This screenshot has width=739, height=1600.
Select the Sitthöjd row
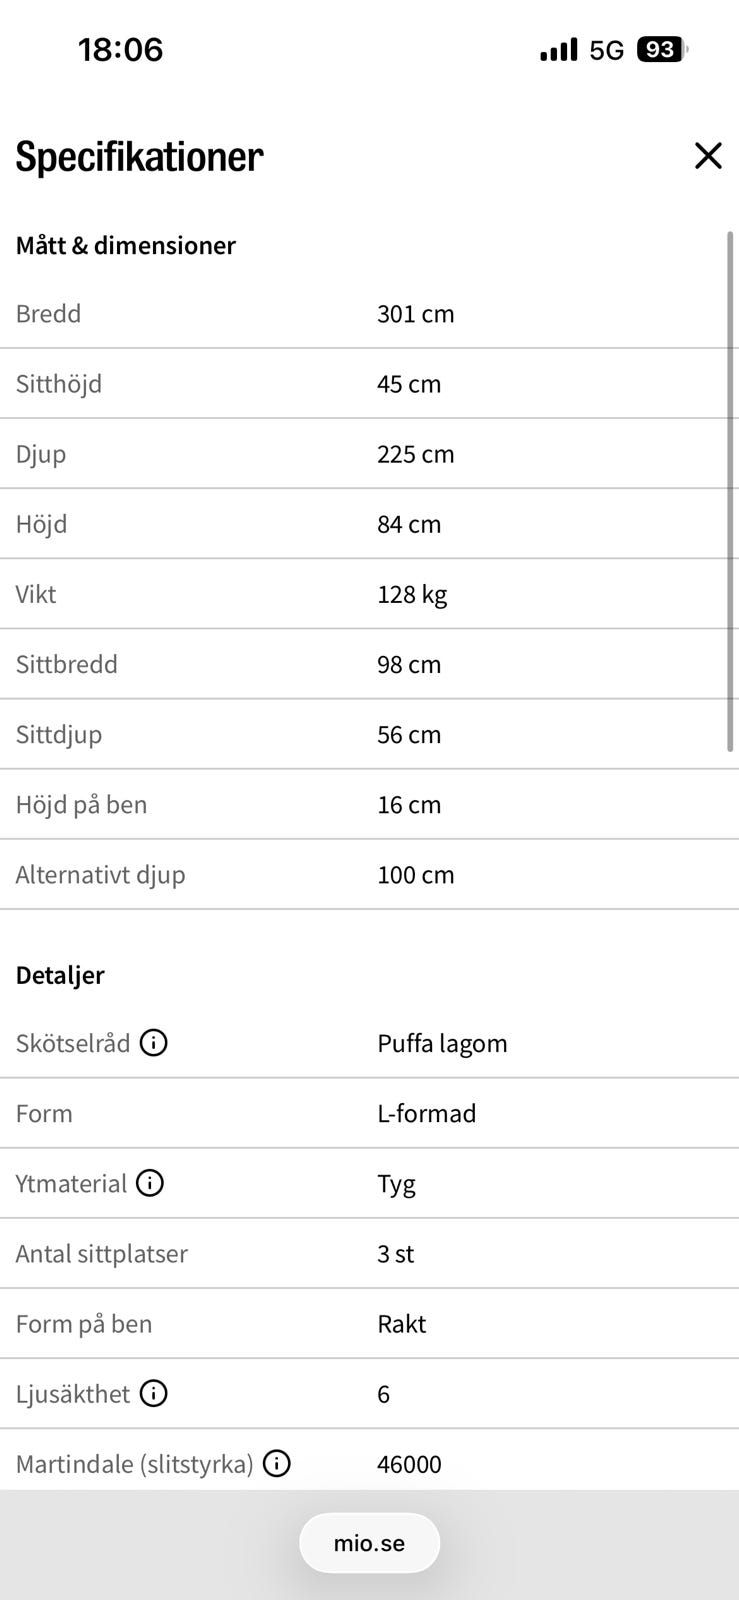tap(369, 384)
